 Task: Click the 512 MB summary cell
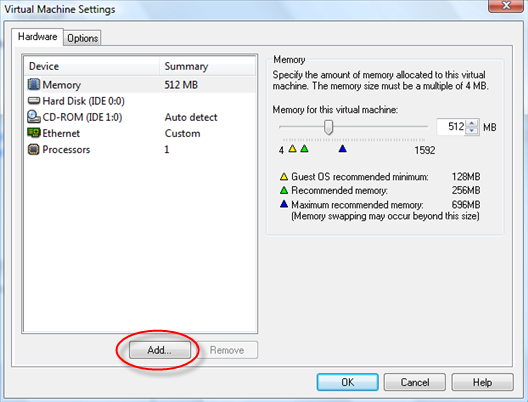click(x=181, y=85)
